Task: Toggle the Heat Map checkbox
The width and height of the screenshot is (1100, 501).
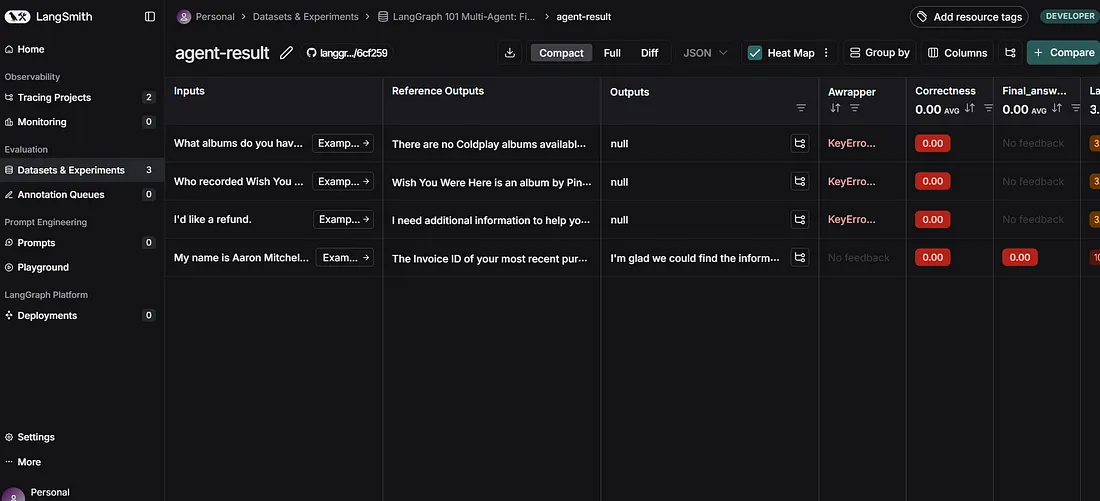Action: (x=755, y=53)
